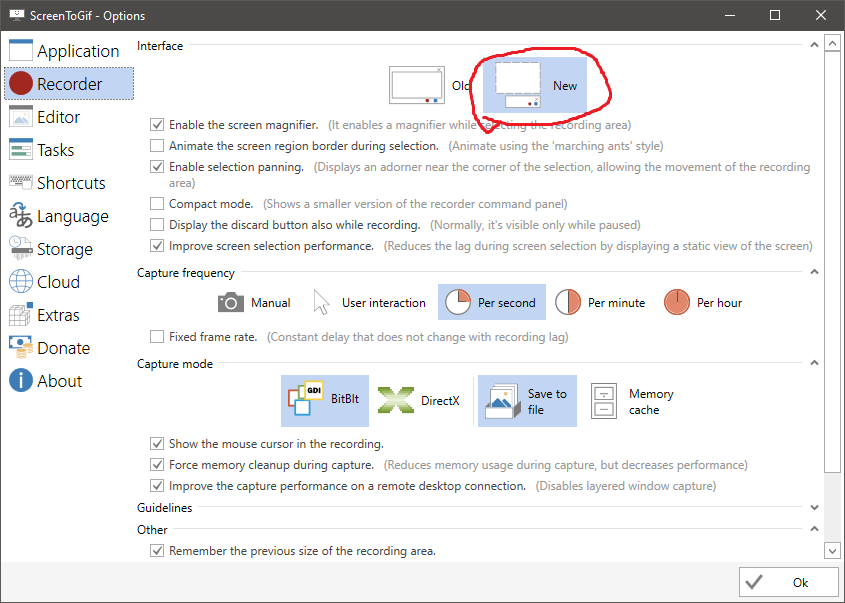Image resolution: width=845 pixels, height=603 pixels.
Task: Switch to the Editor tab label
Action: pos(58,117)
